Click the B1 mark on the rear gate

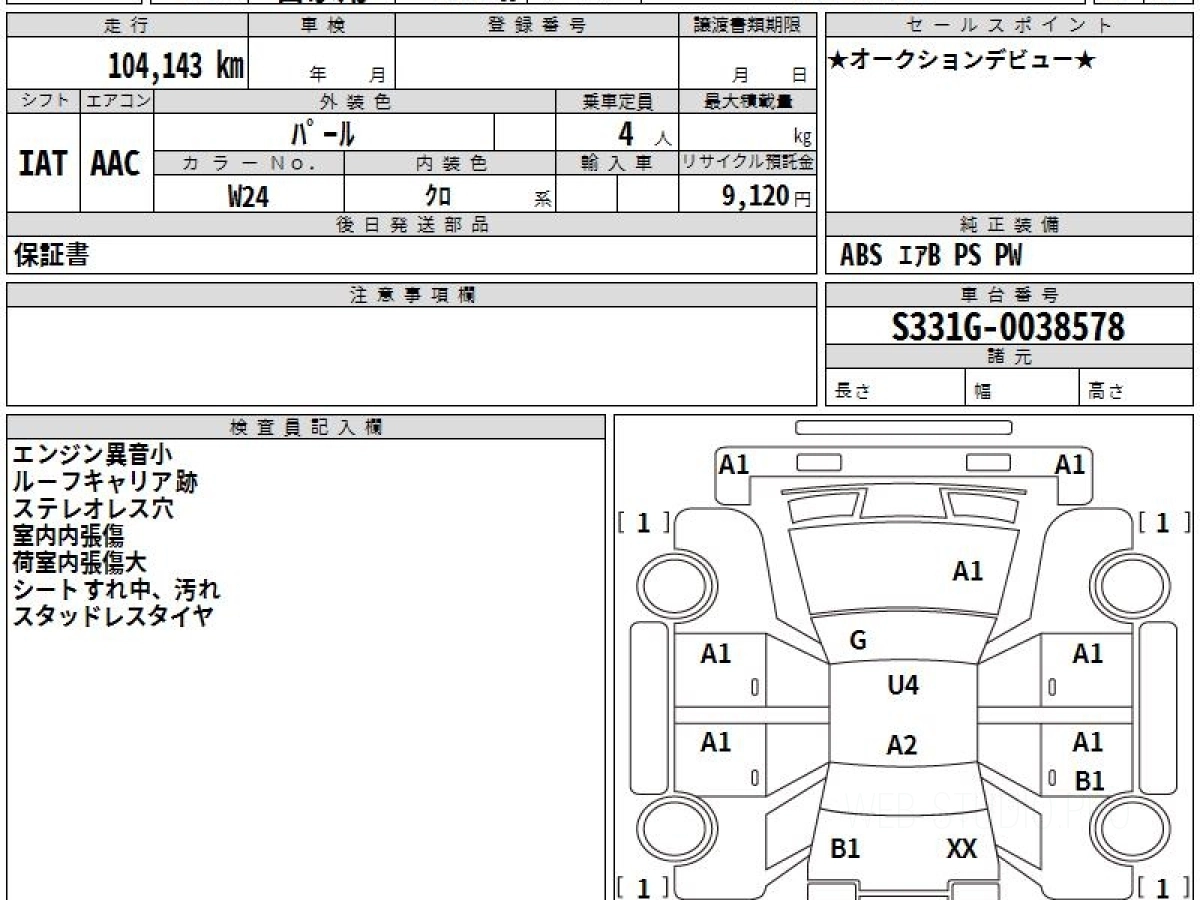coord(845,849)
